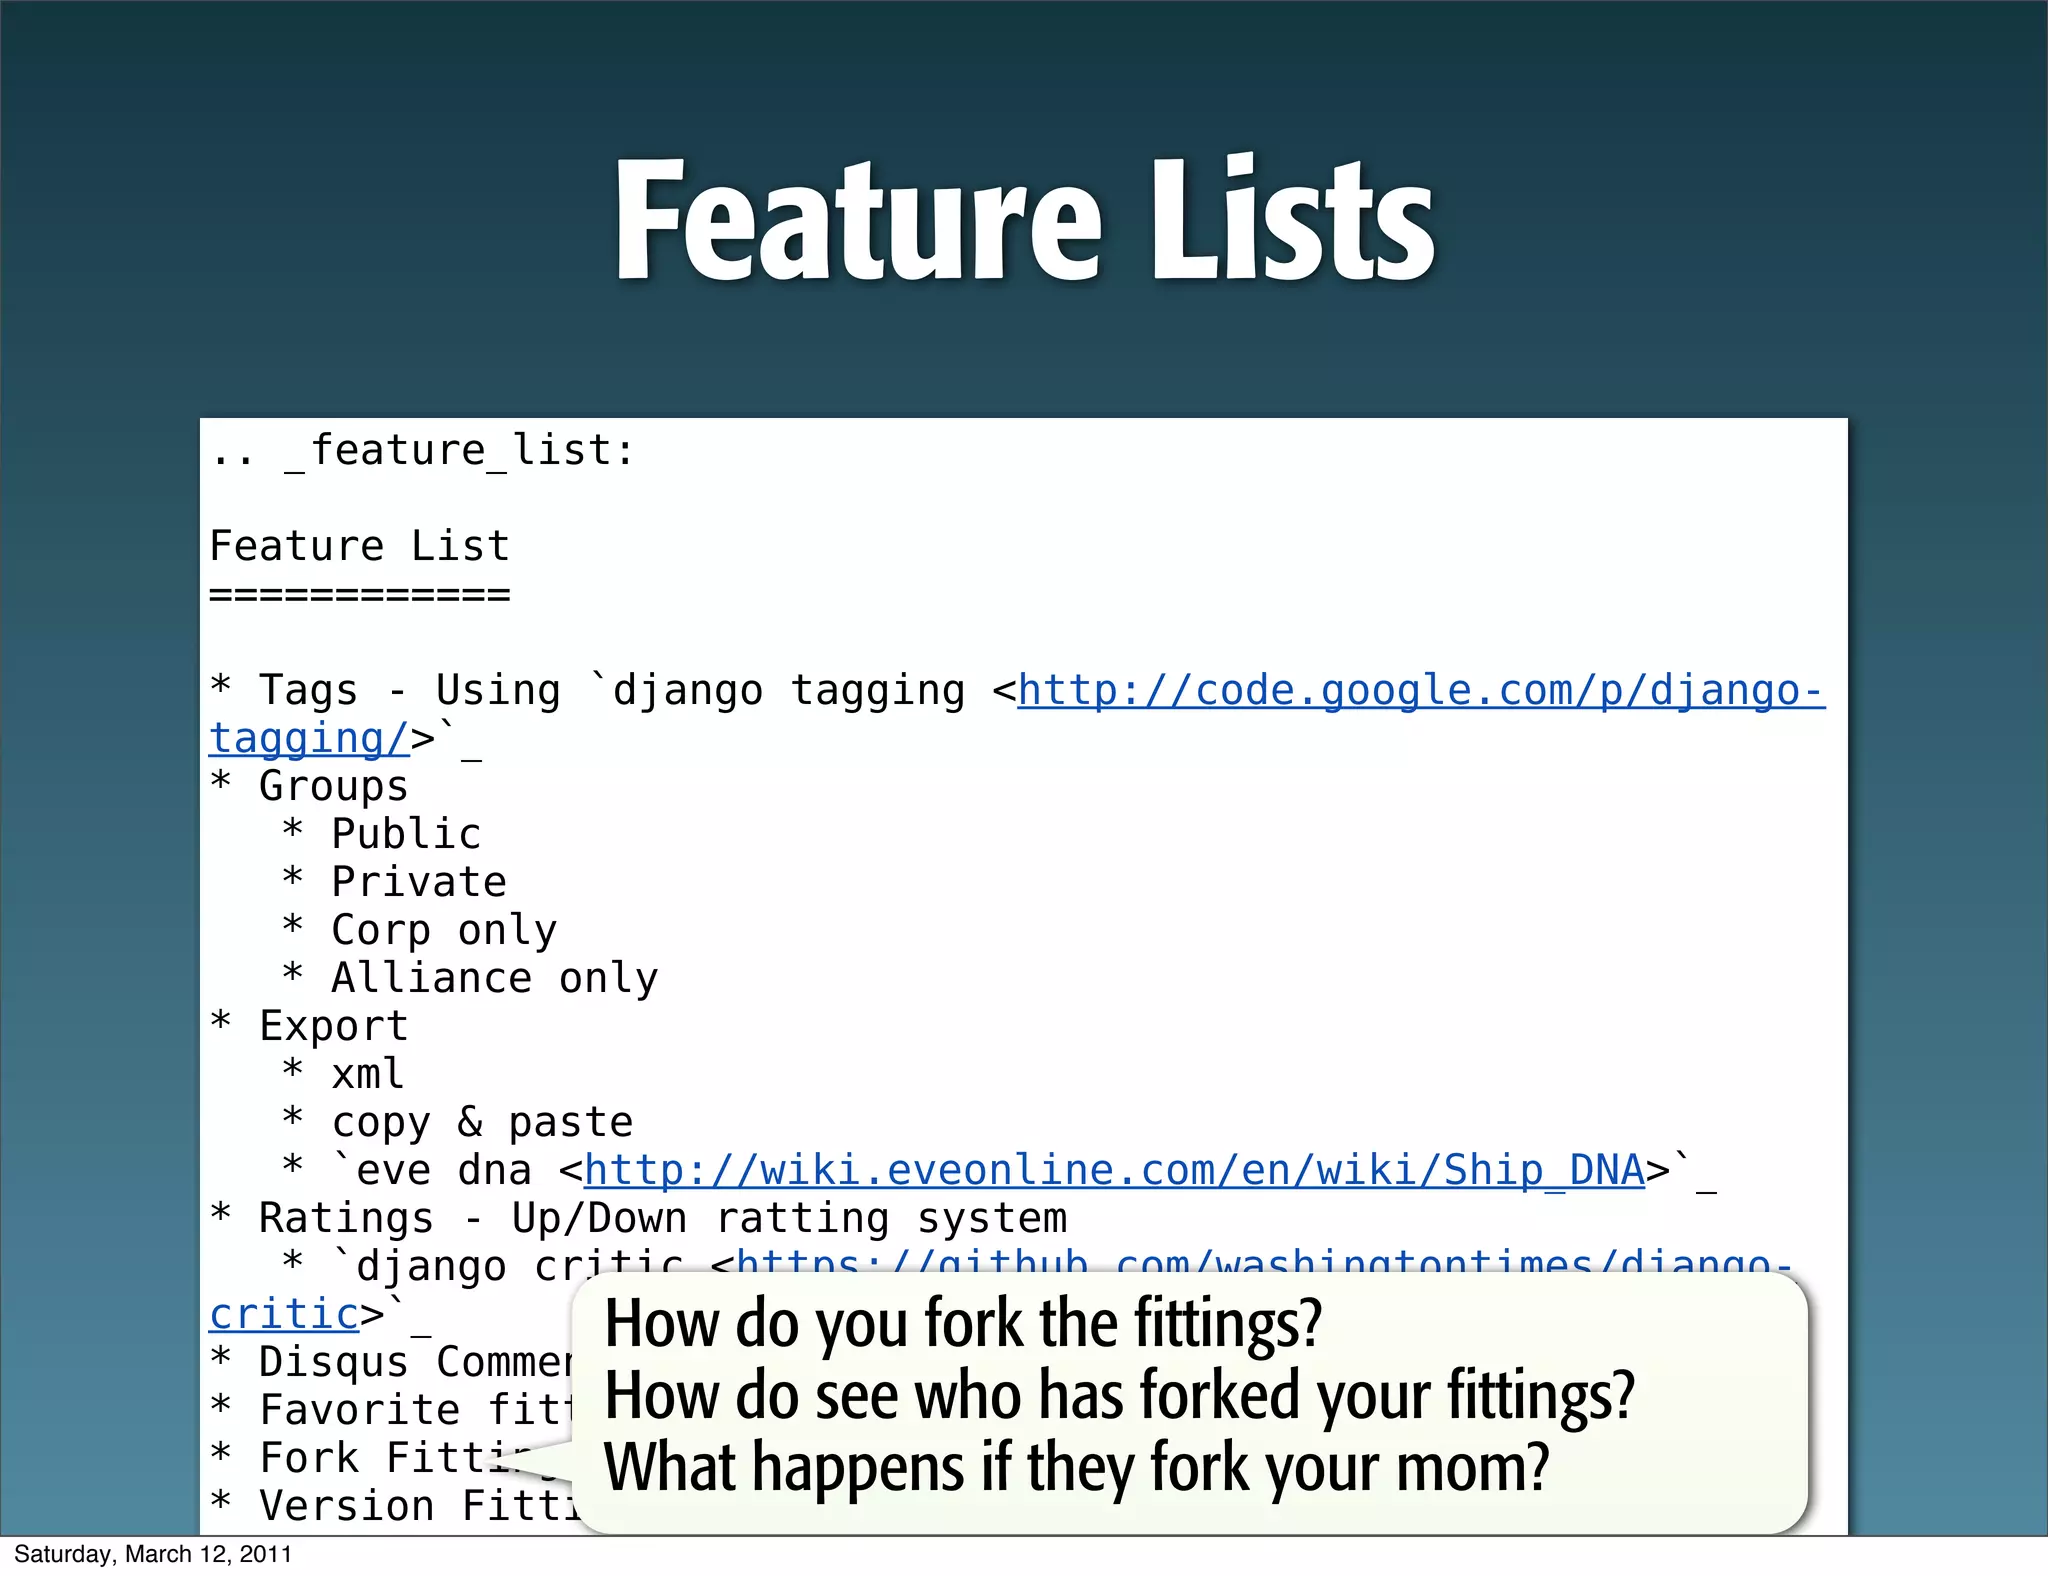Click the wrapped 'tagging/' link text

[309, 739]
